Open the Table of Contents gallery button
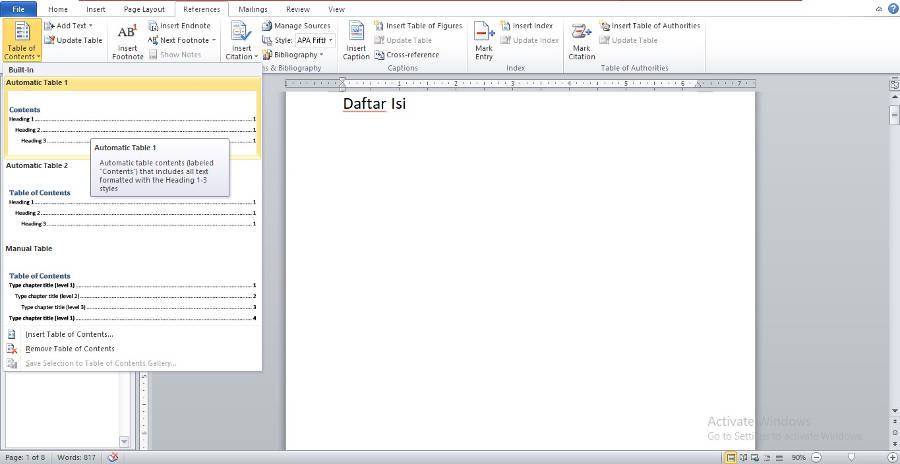 coord(22,40)
